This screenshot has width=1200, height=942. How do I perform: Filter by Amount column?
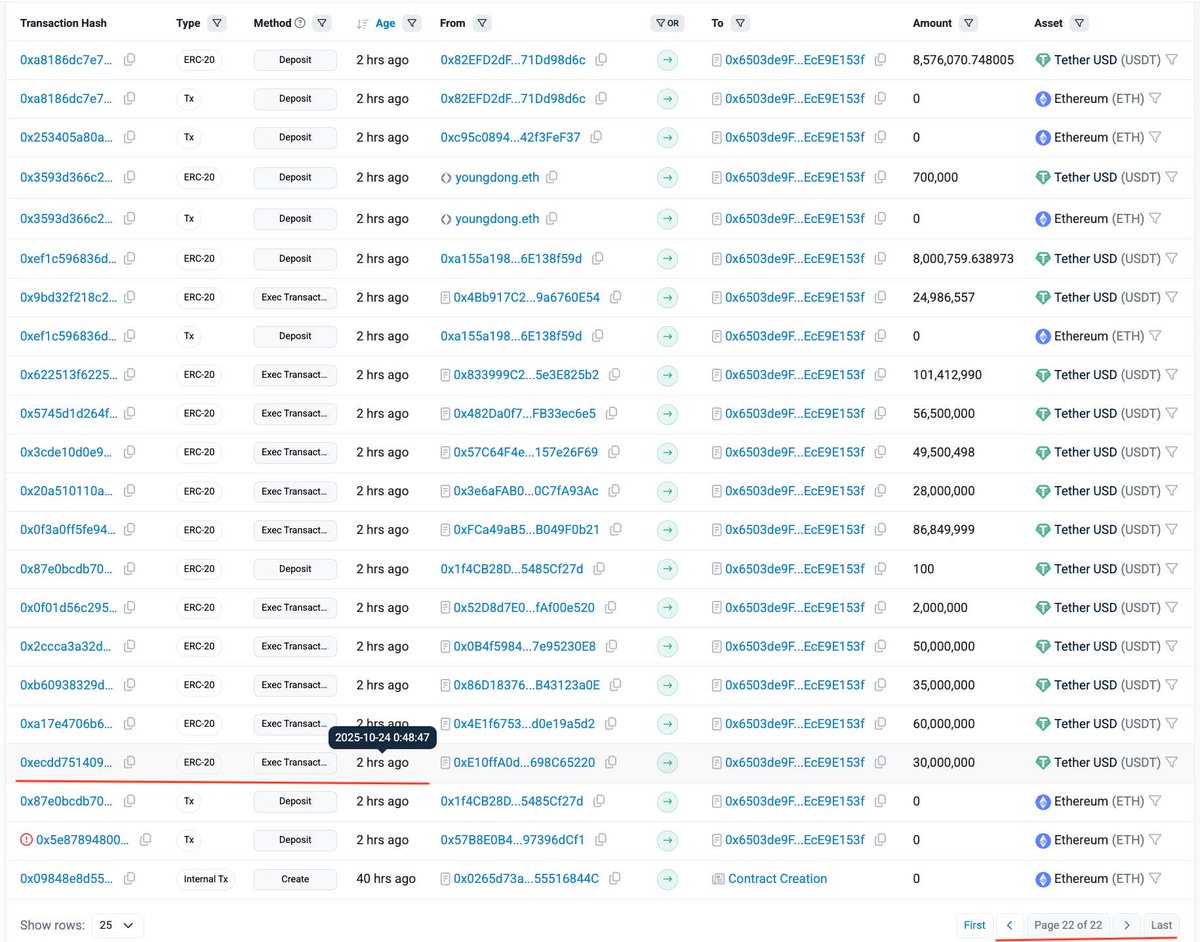[968, 23]
